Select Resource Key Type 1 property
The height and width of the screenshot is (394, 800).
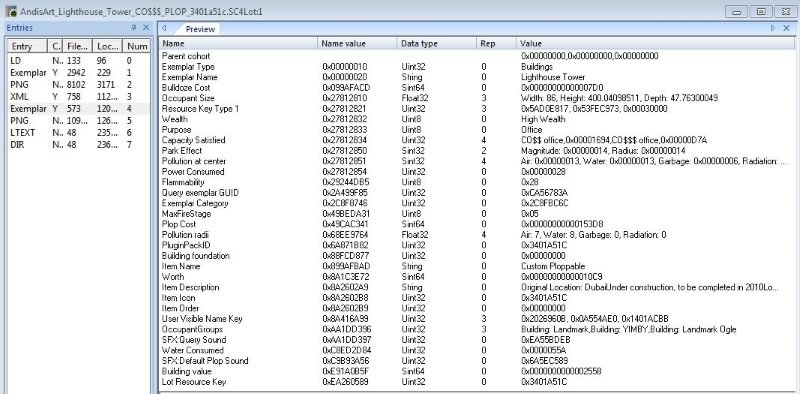pos(477,108)
